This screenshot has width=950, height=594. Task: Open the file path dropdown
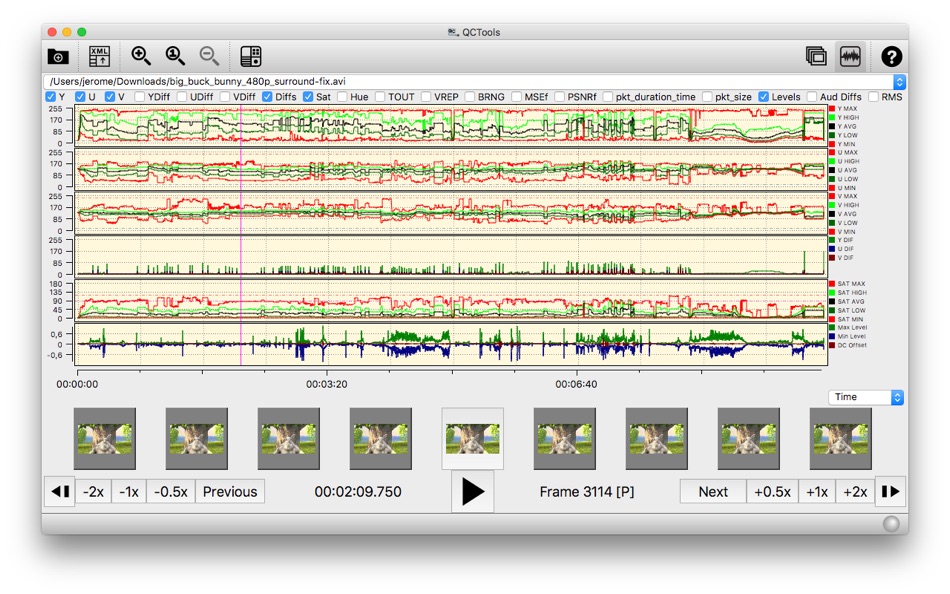point(898,82)
